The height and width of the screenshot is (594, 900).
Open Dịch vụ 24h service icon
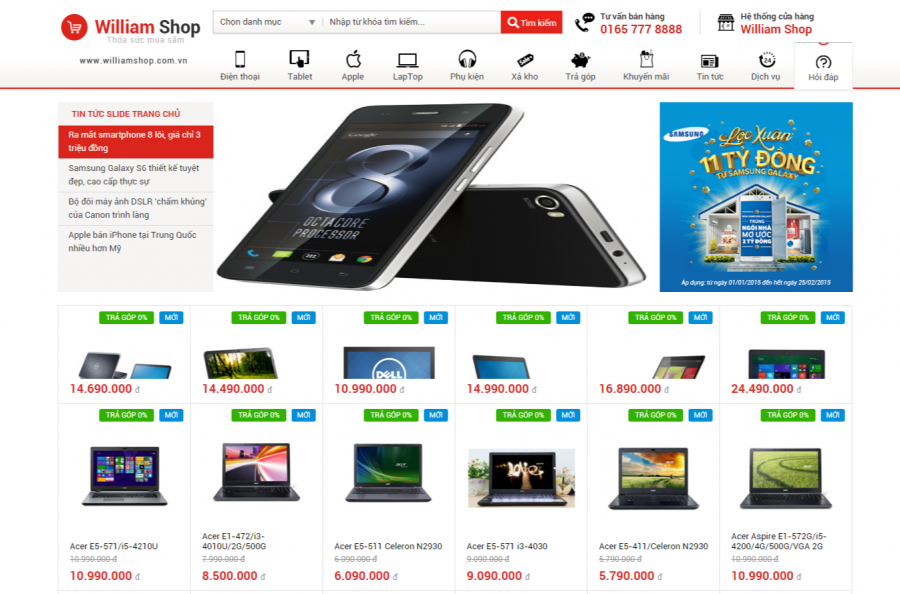(x=766, y=60)
